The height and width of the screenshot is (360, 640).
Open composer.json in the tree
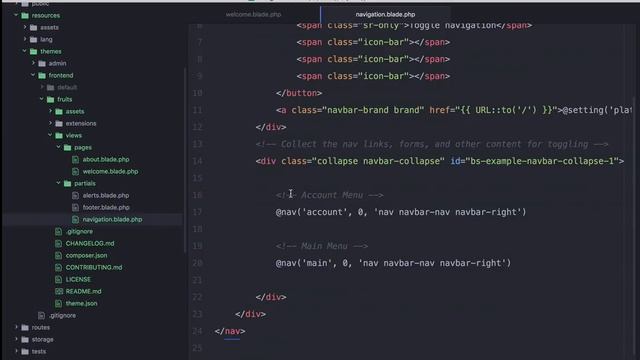(x=86, y=255)
